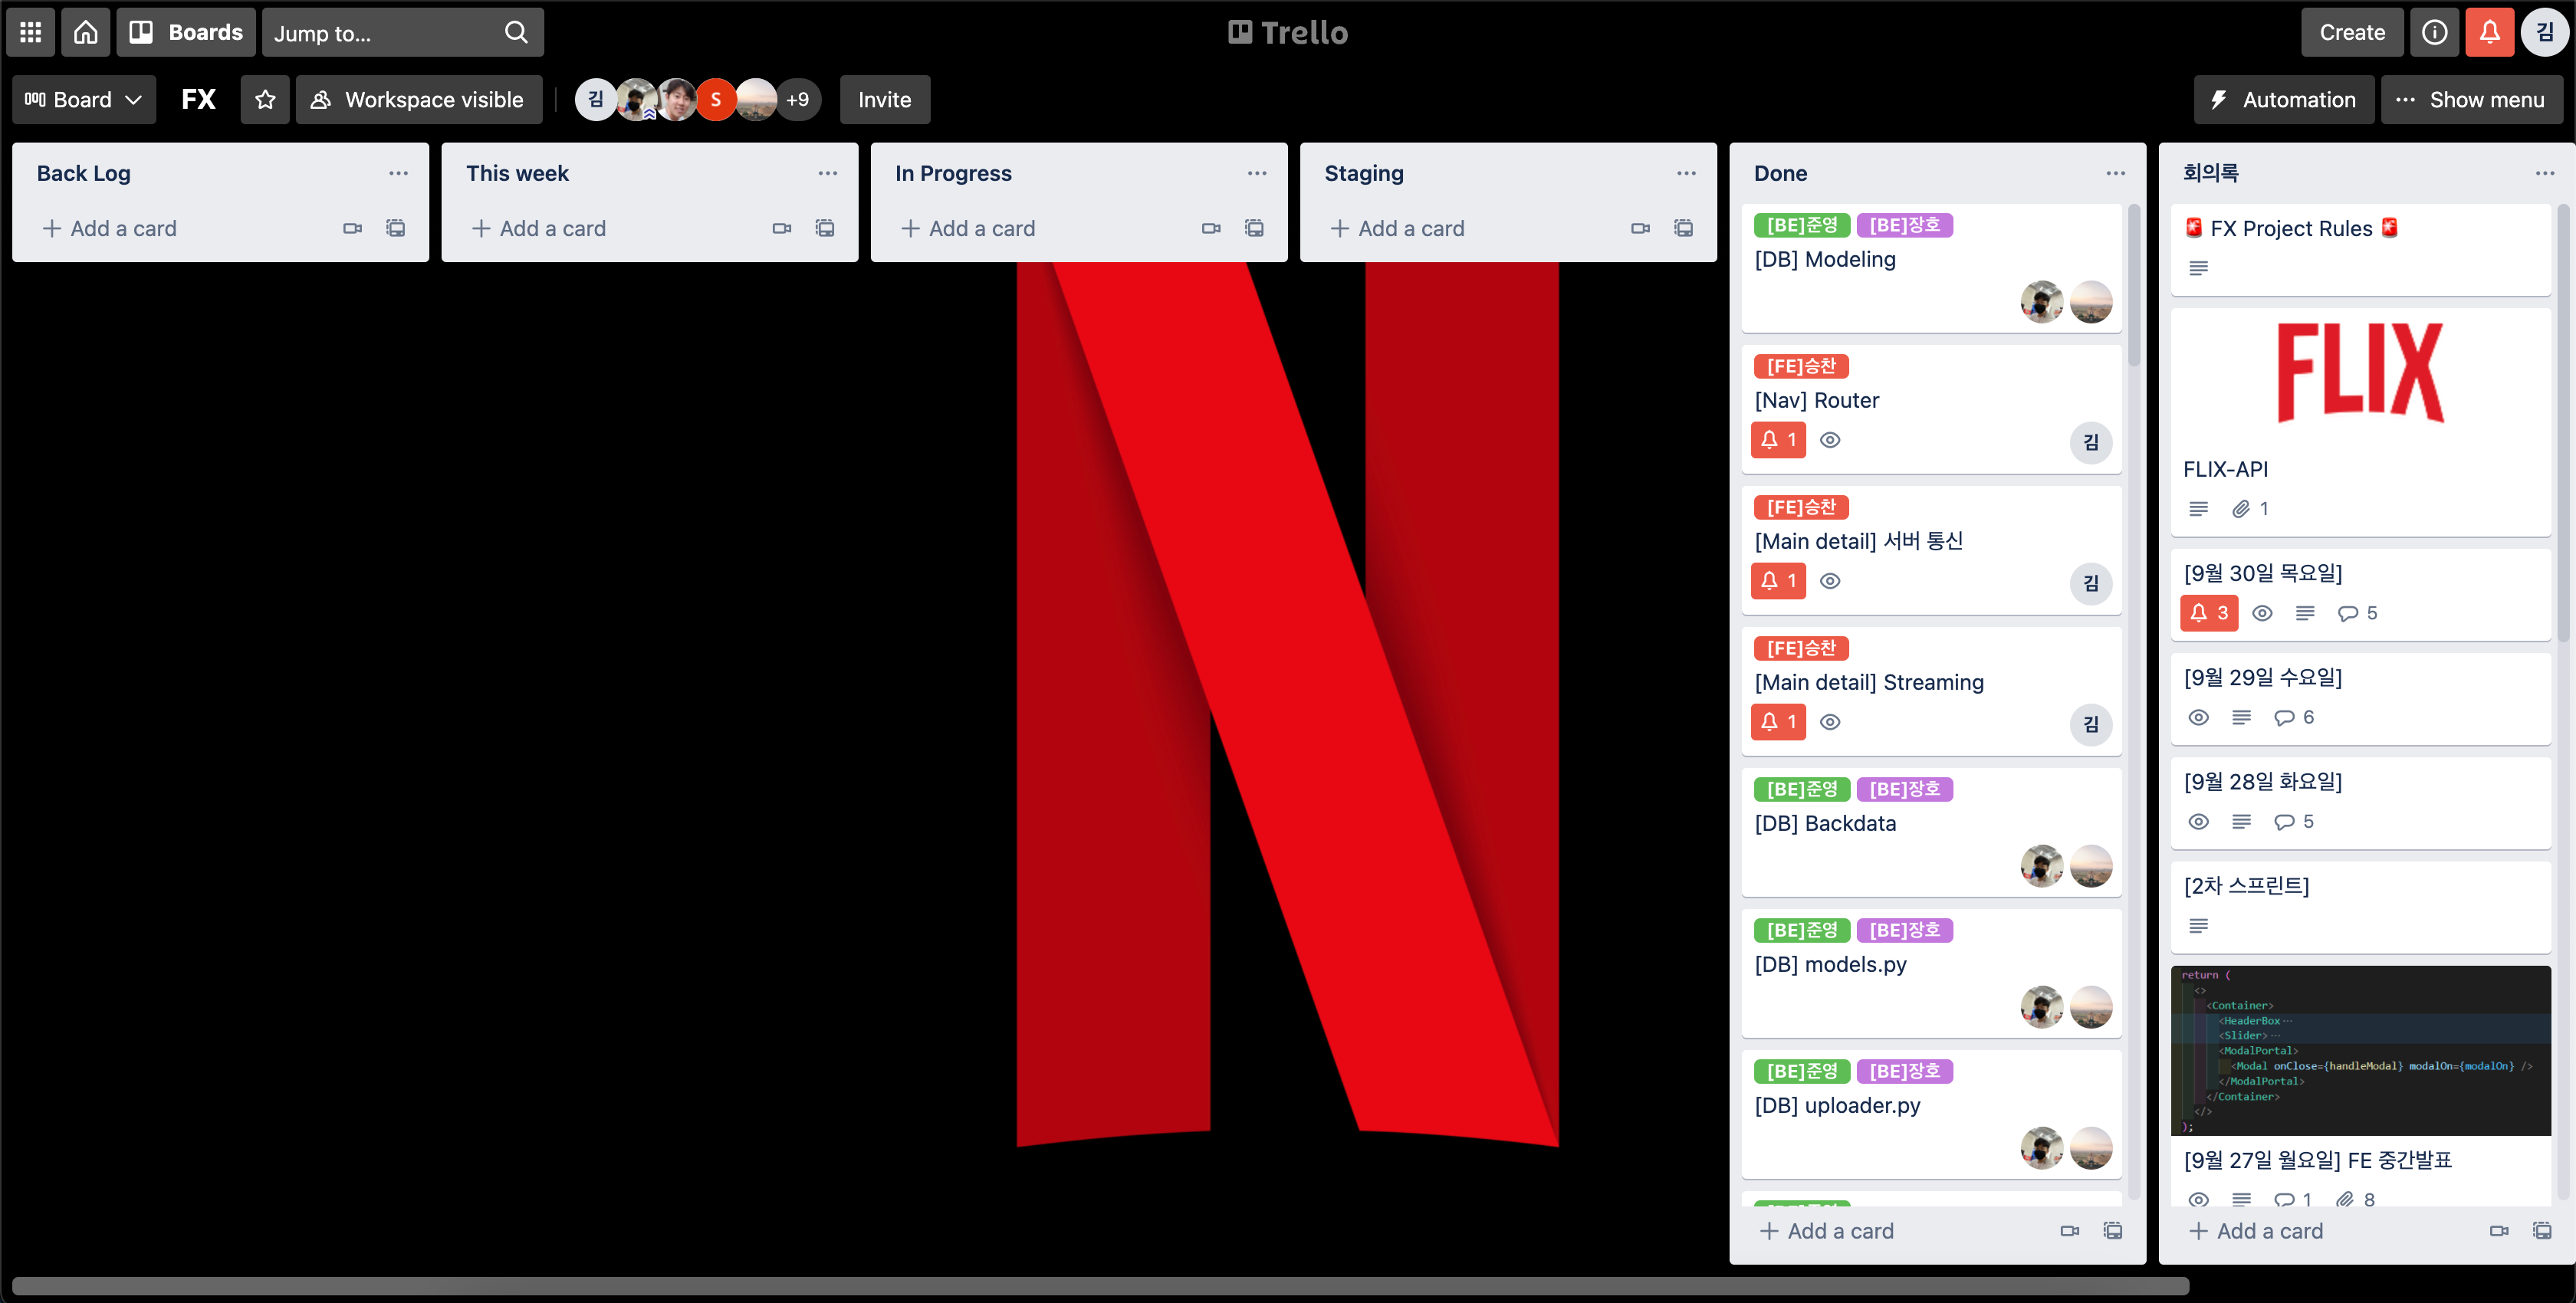Click search magnifier in Jump to box
The width and height of the screenshot is (2576, 1303).
(x=516, y=32)
